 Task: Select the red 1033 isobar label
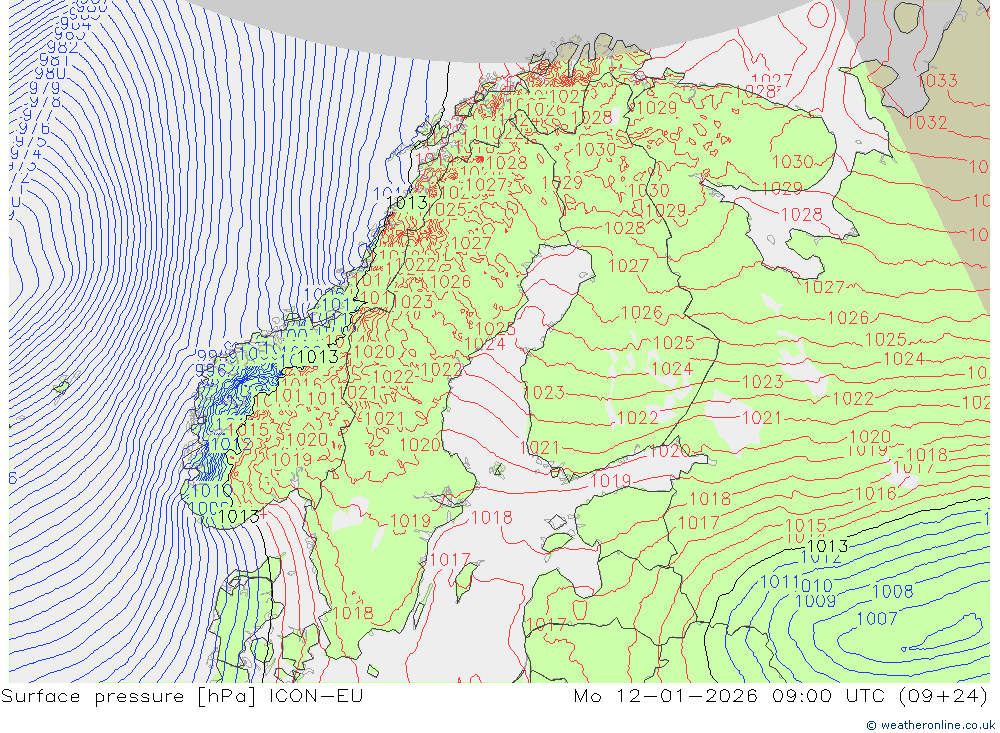coord(938,80)
